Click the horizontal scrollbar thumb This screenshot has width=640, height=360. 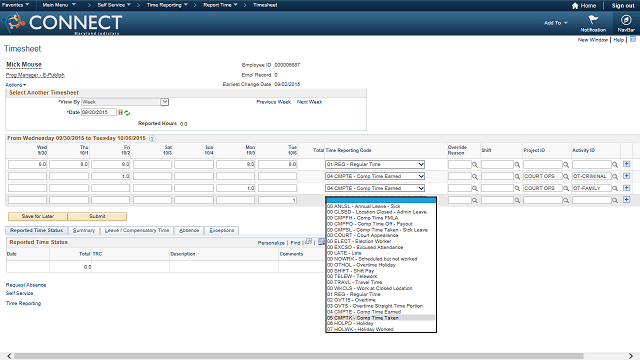(x=299, y=356)
